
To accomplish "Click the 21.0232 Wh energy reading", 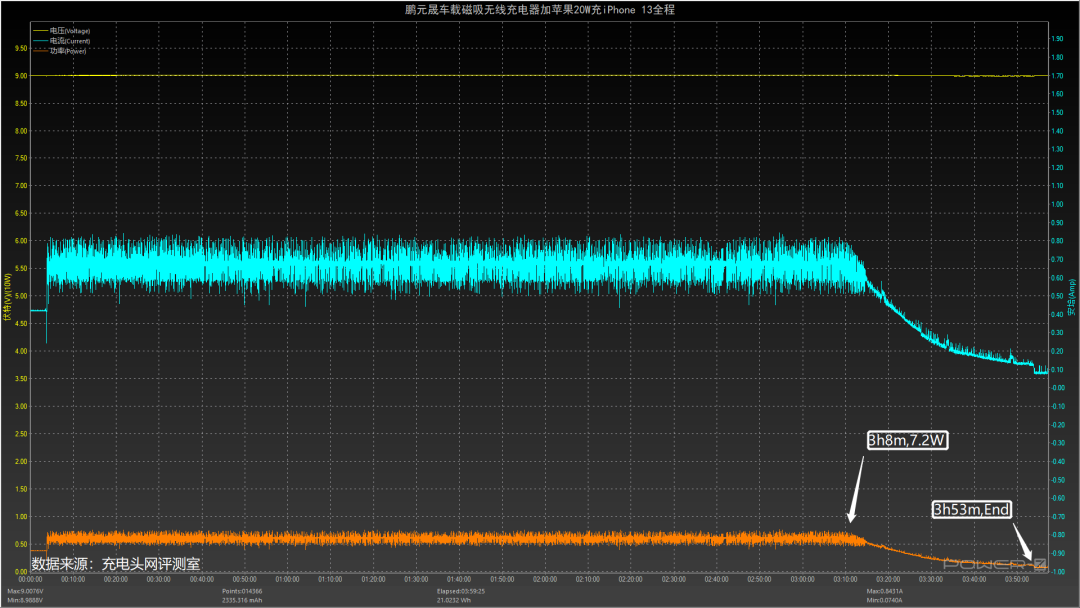I will (x=454, y=600).
